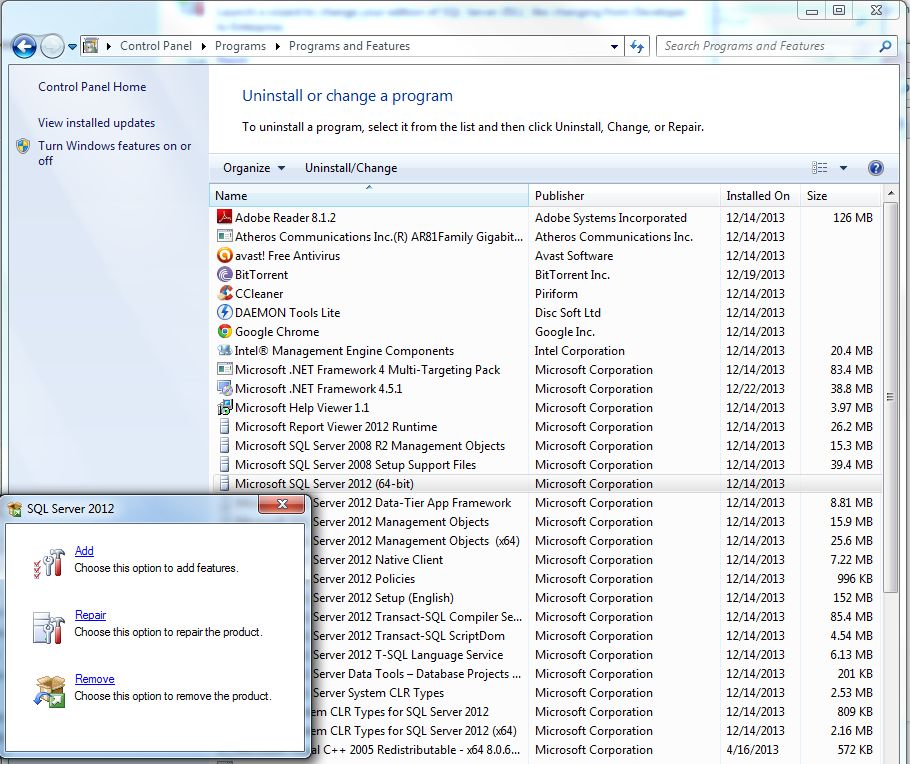Click the avast! Free Antivirus icon
This screenshot has height=764, width=910.
click(224, 255)
